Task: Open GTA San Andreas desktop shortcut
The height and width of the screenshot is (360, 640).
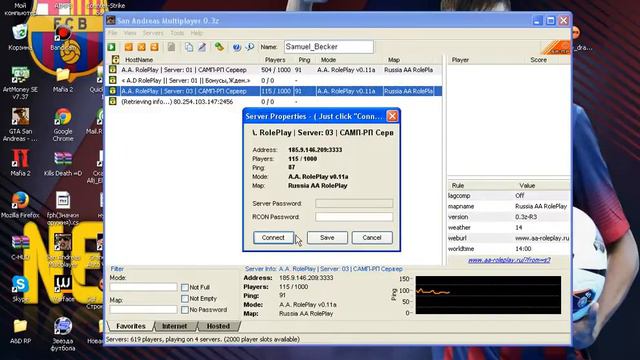Action: pyautogui.click(x=20, y=125)
